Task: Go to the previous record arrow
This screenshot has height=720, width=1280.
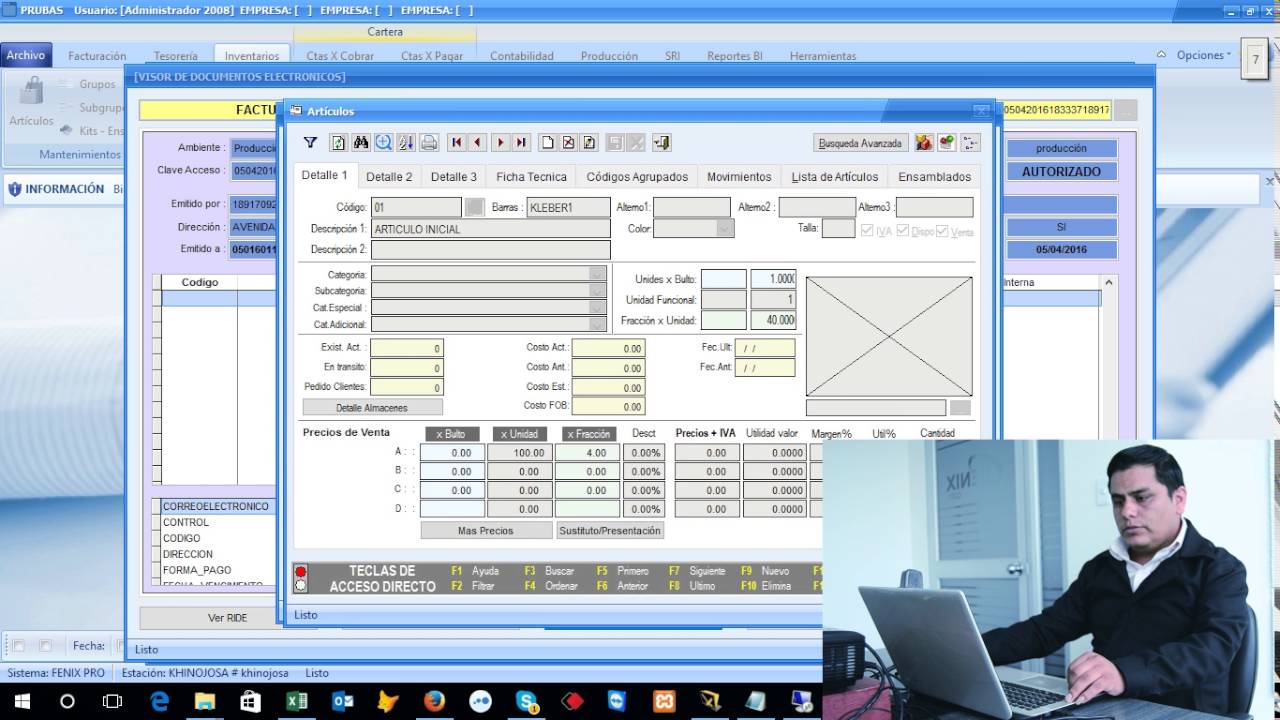Action: coord(478,143)
